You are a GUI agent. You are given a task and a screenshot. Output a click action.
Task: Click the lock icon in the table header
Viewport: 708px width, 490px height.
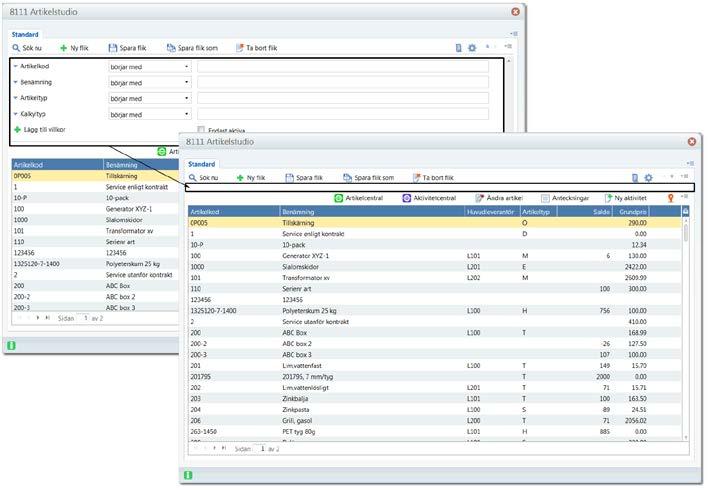click(685, 211)
